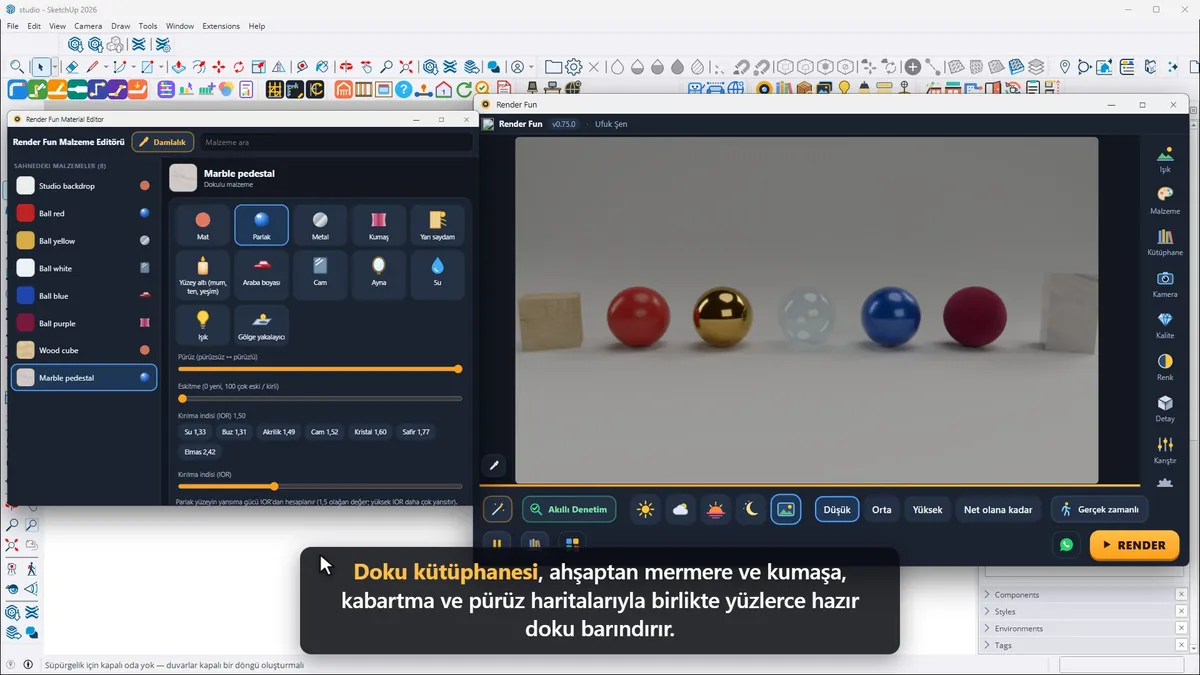Open the Kalite panel in the sidebar
The image size is (1200, 675).
(x=1165, y=326)
